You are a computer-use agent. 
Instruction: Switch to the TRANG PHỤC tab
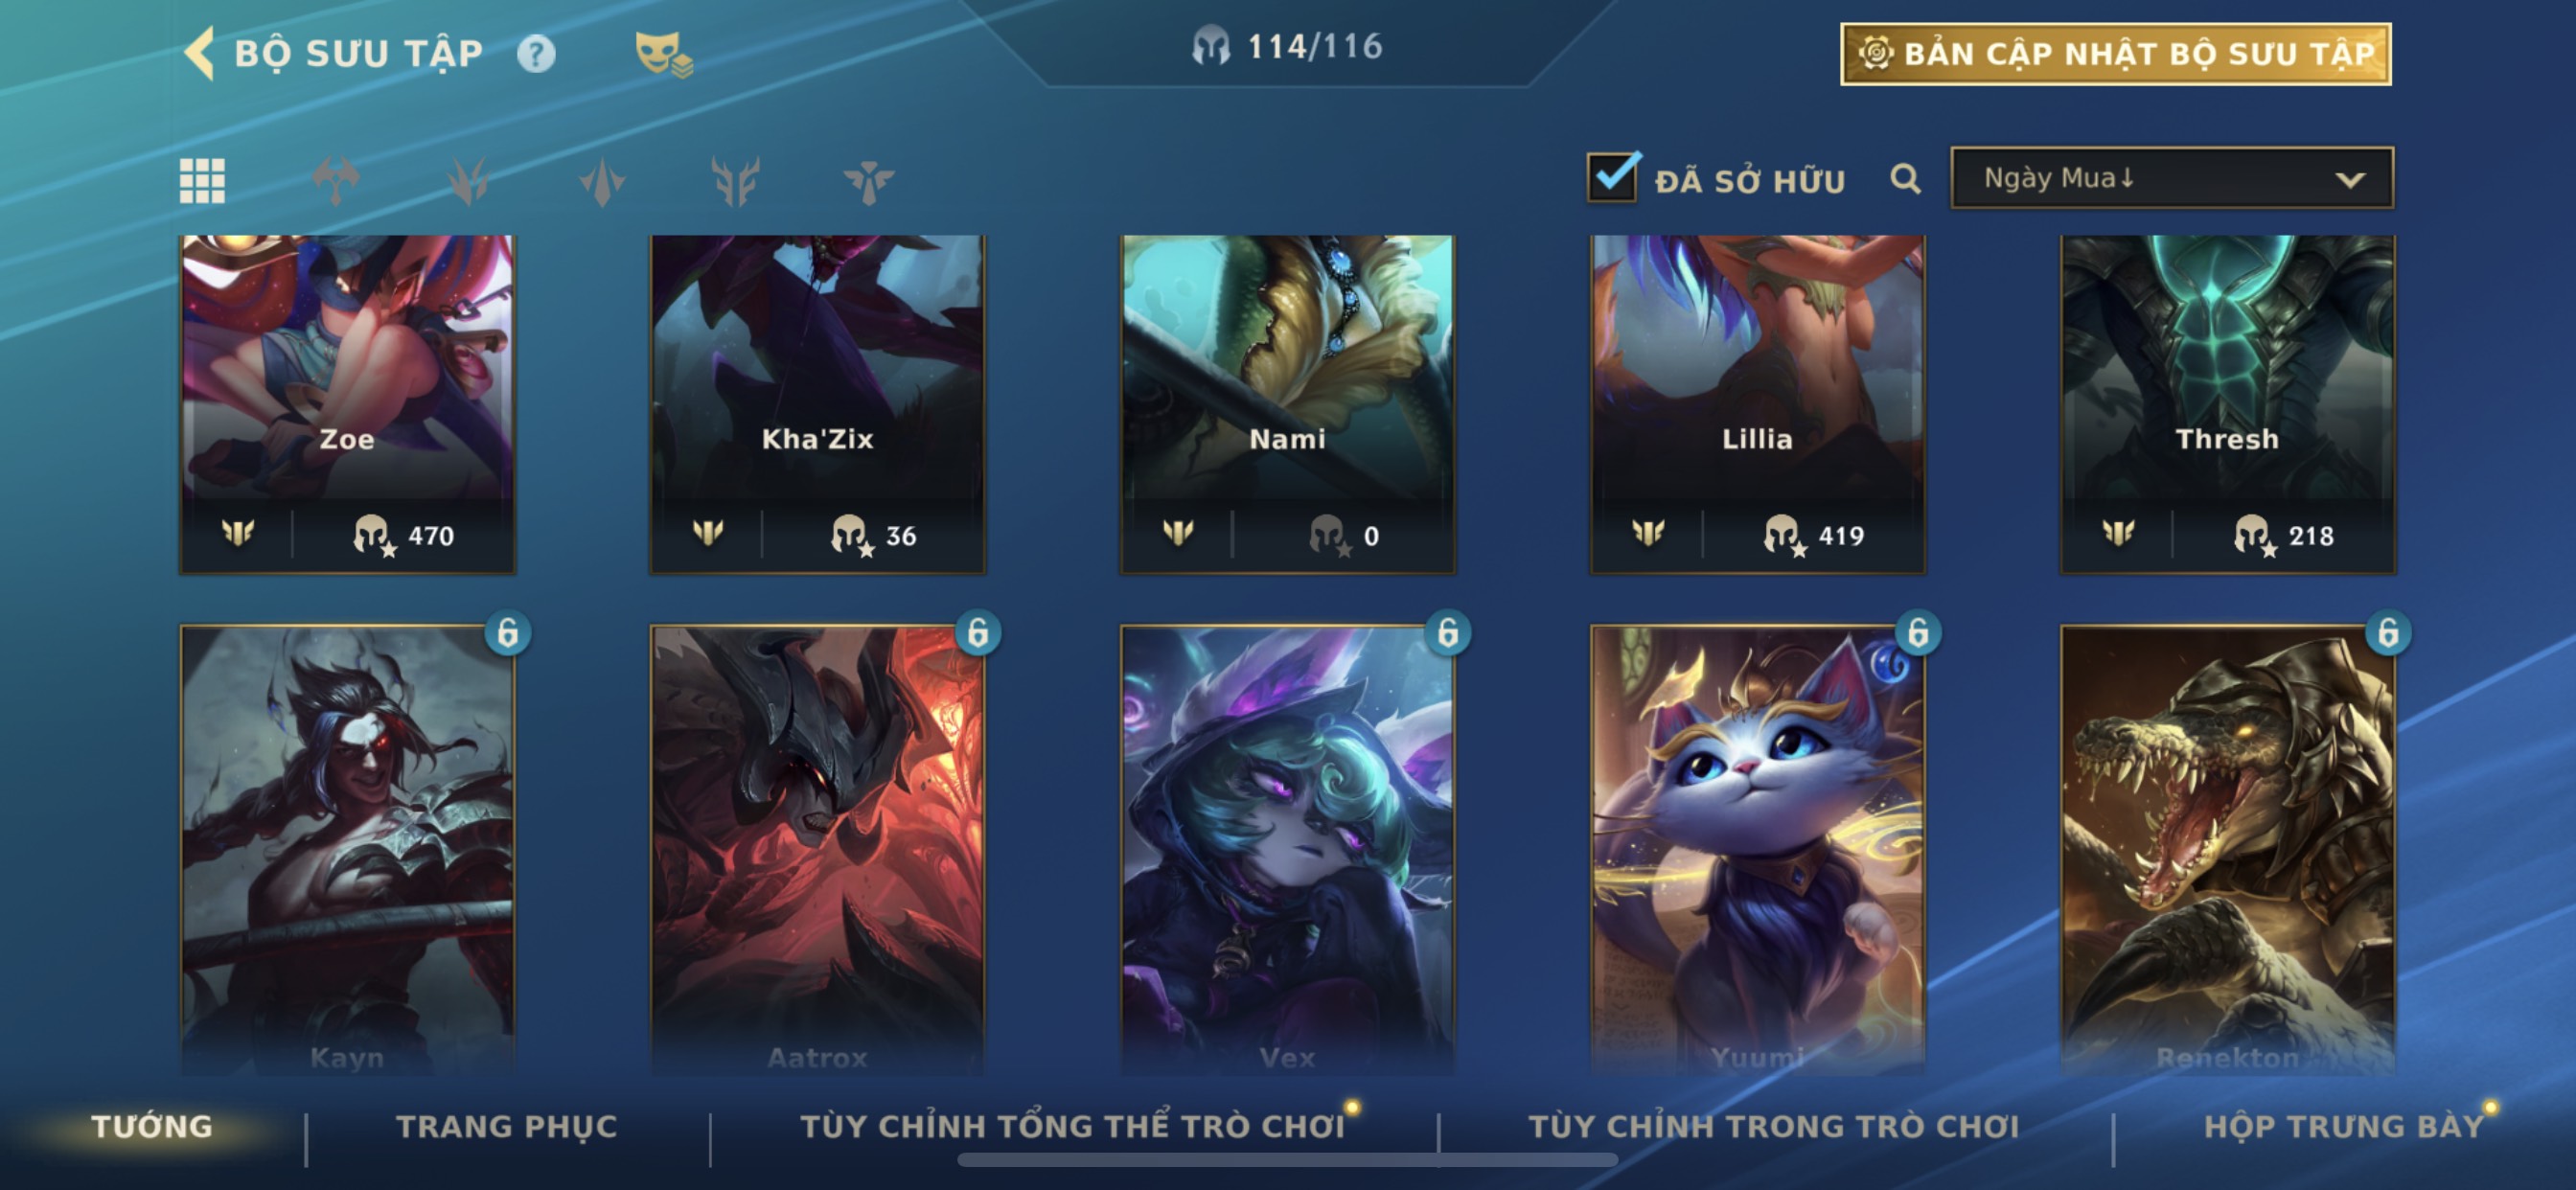click(x=507, y=1126)
